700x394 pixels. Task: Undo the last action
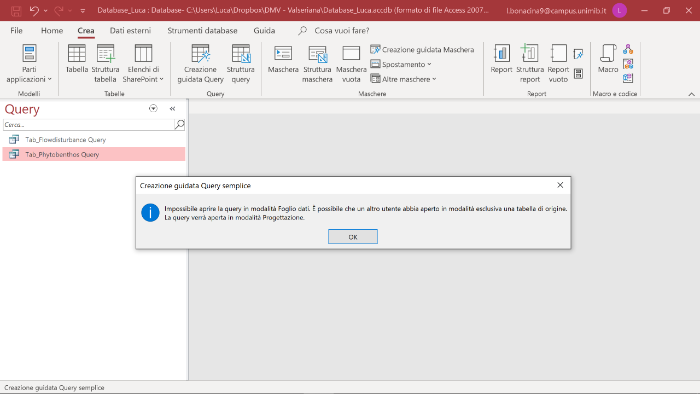tap(34, 11)
